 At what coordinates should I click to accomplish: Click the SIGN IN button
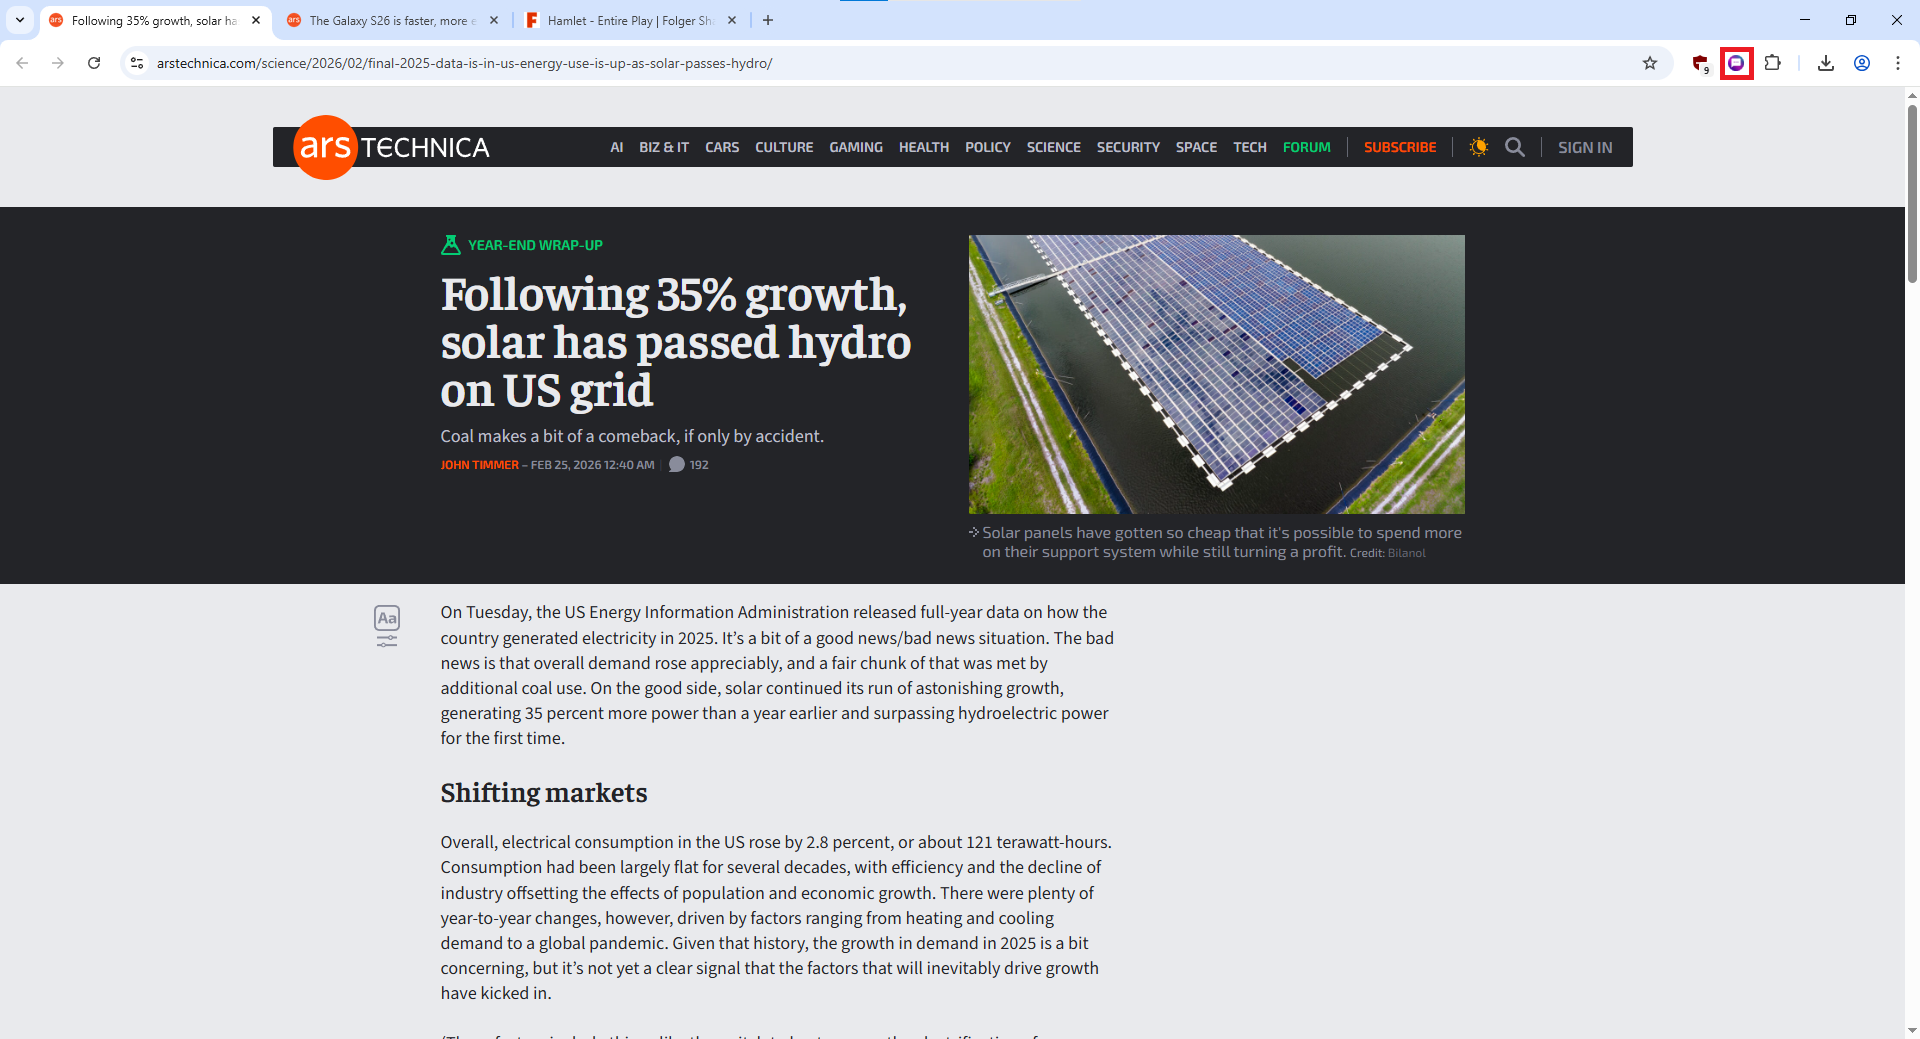(x=1584, y=147)
